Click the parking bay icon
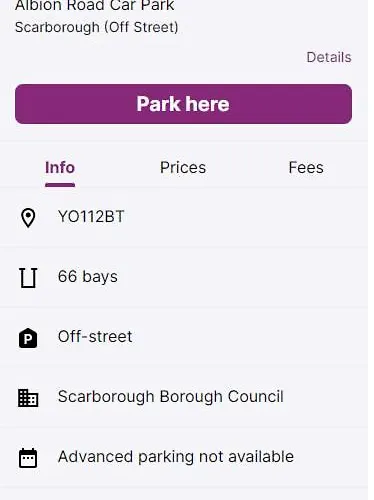The height and width of the screenshot is (500, 374). 28,278
